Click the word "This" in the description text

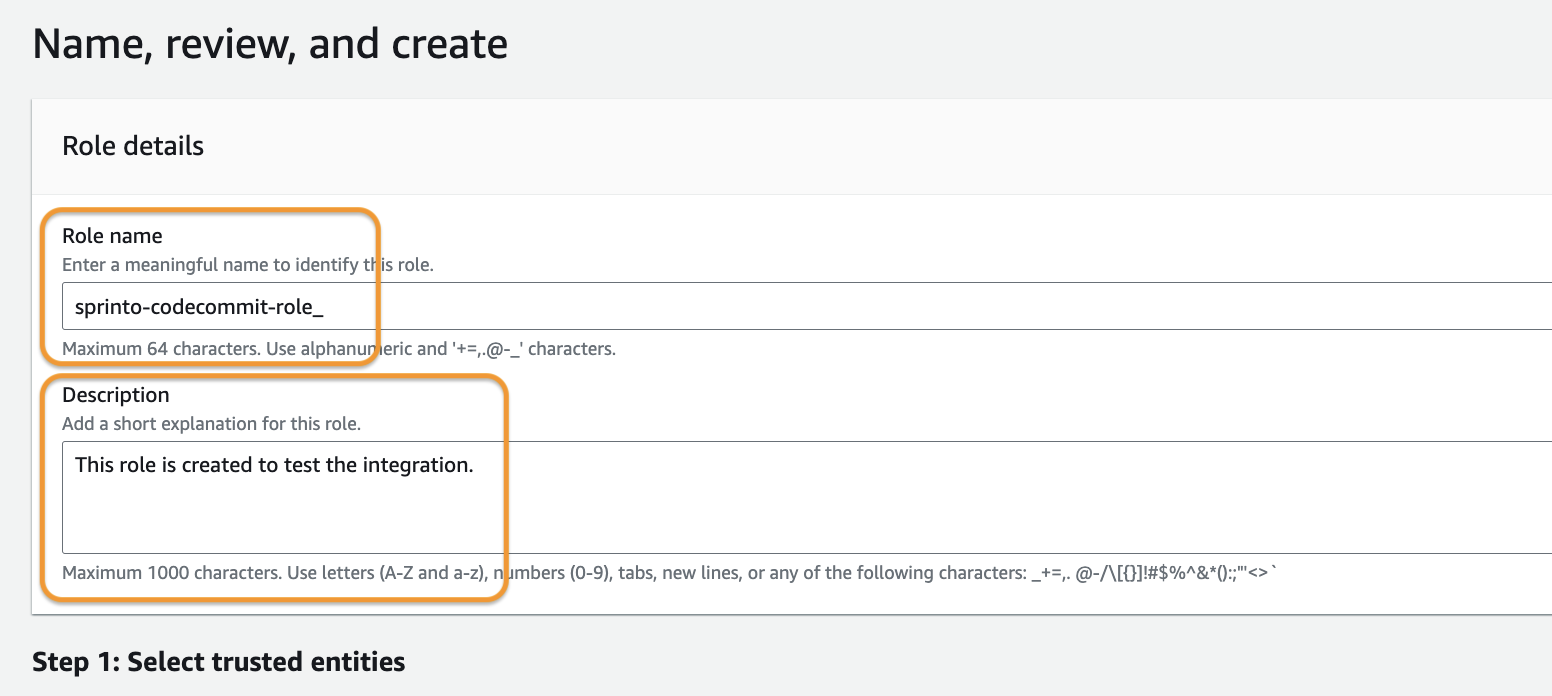coord(95,465)
